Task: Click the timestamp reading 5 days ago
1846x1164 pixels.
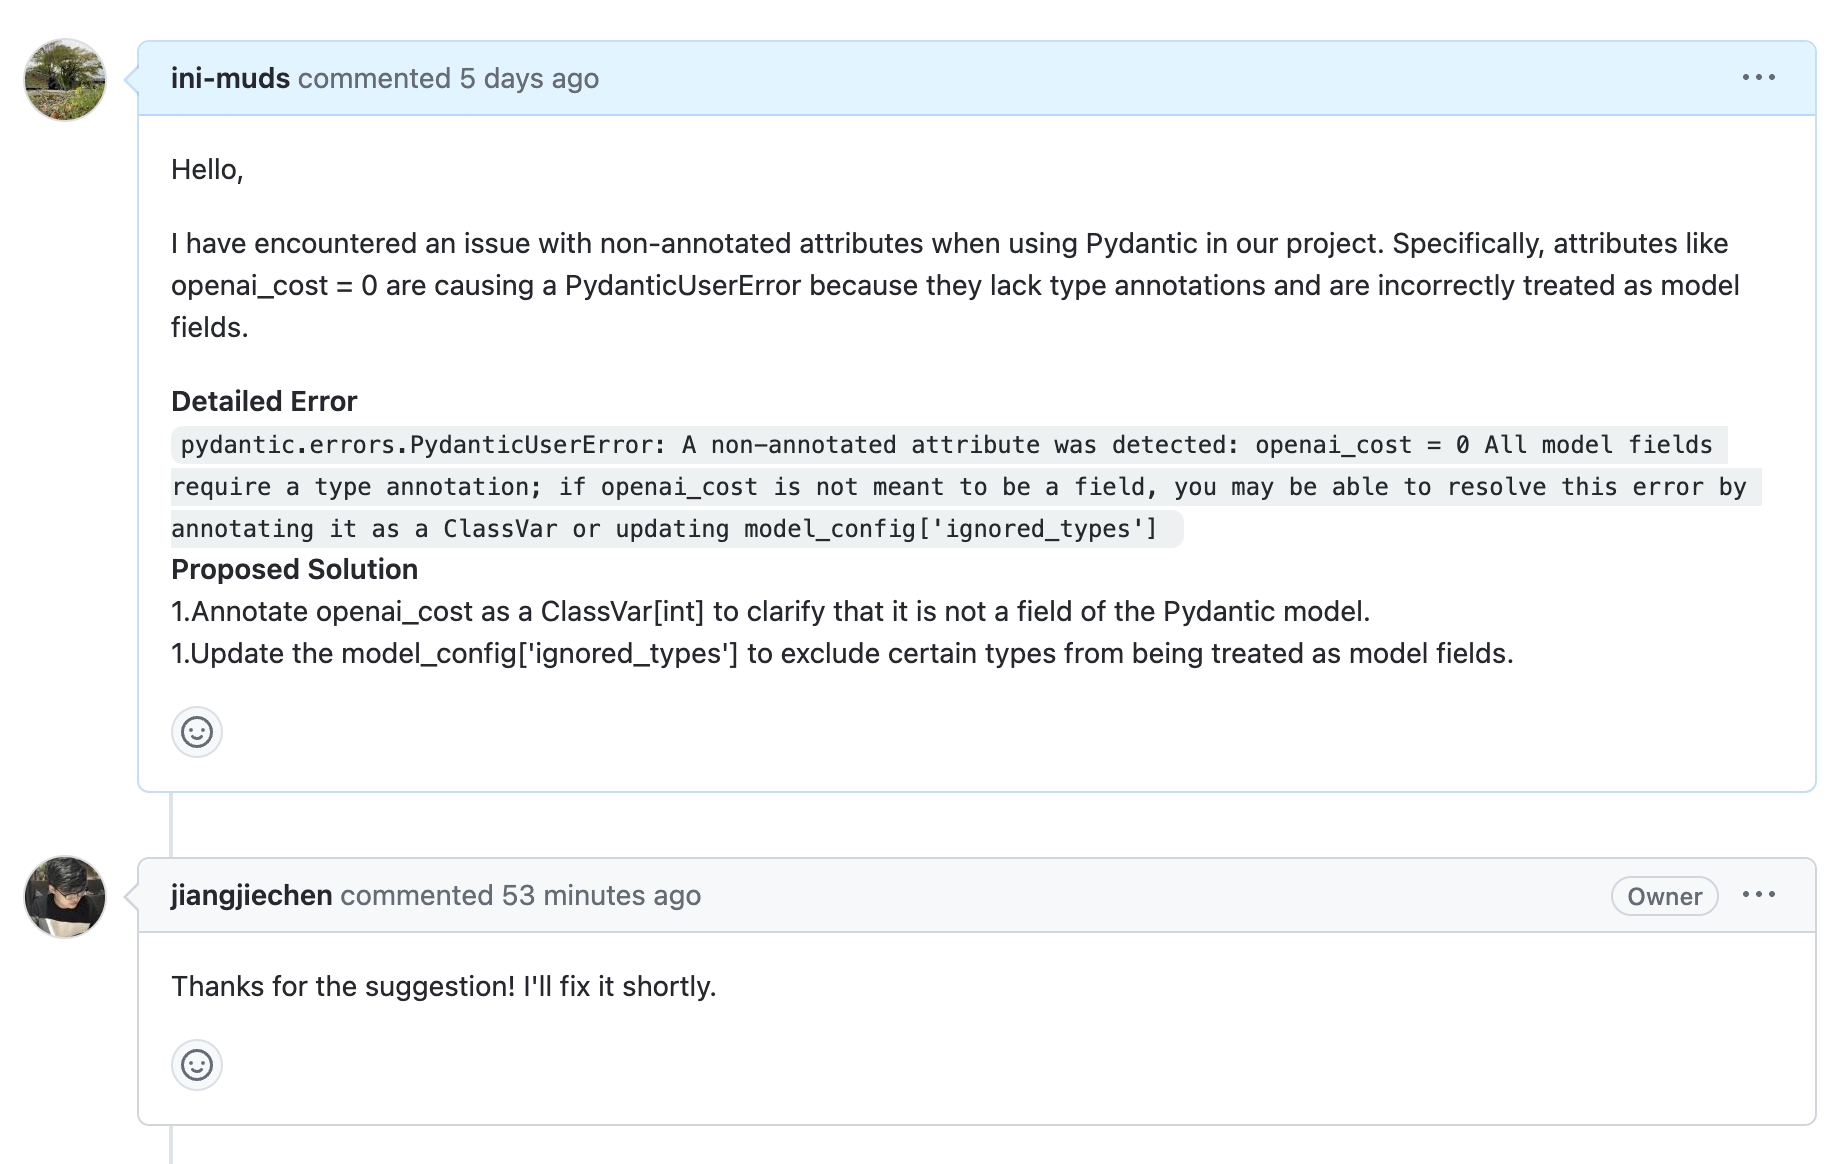Action: click(528, 79)
